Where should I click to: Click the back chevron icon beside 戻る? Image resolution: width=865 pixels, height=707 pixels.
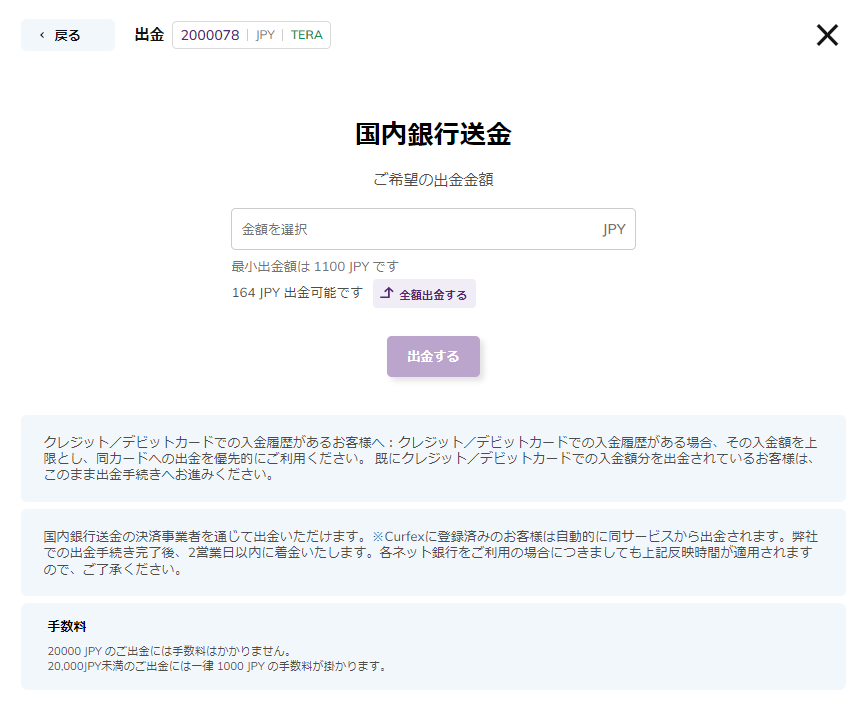click(x=42, y=35)
